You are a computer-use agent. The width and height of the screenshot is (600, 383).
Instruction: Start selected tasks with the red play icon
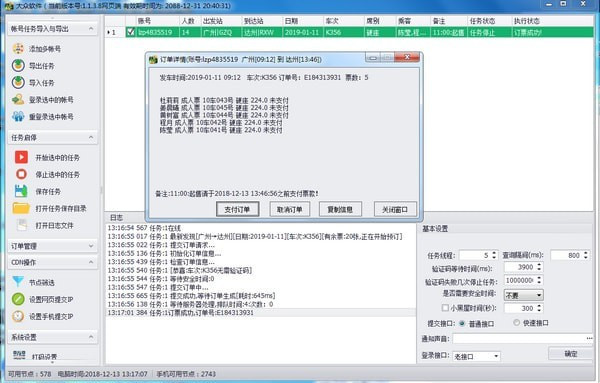coord(21,157)
